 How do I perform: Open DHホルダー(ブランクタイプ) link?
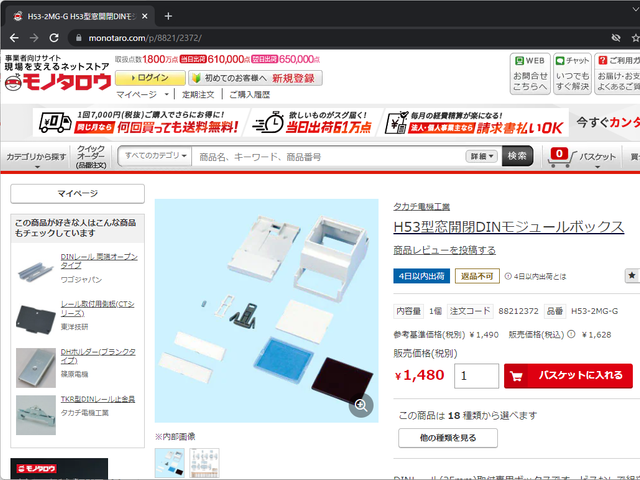tap(98, 356)
